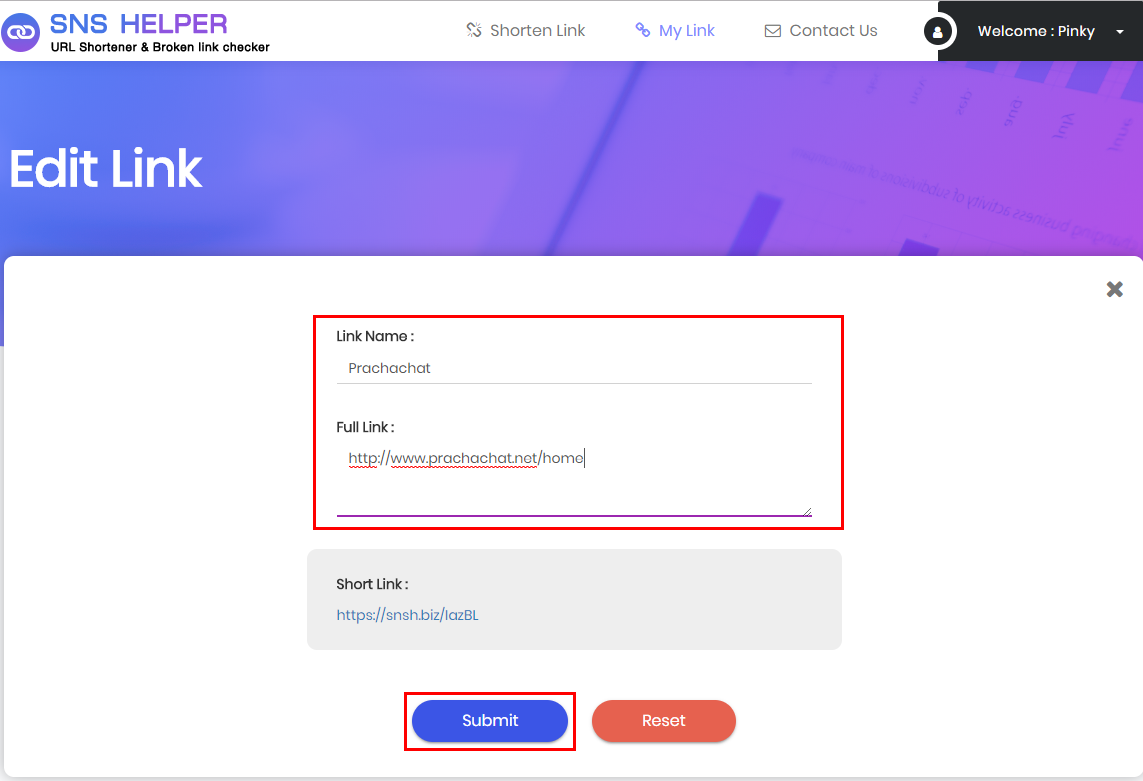
Task: Close the Edit Link form with X
Action: [1115, 289]
